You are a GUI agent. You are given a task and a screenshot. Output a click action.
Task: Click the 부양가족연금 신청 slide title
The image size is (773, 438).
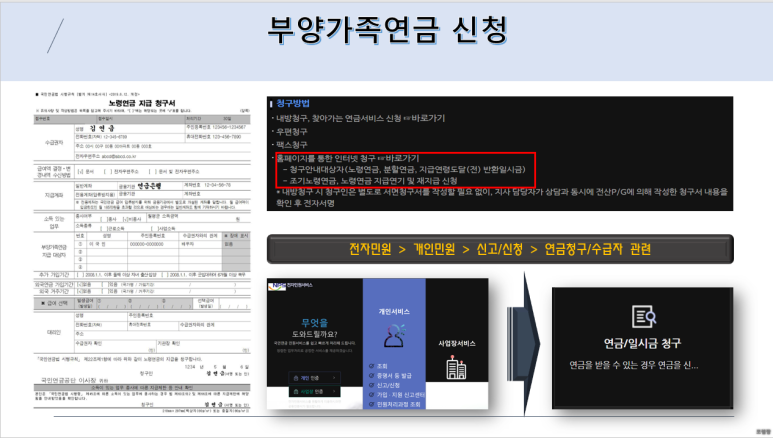[387, 30]
